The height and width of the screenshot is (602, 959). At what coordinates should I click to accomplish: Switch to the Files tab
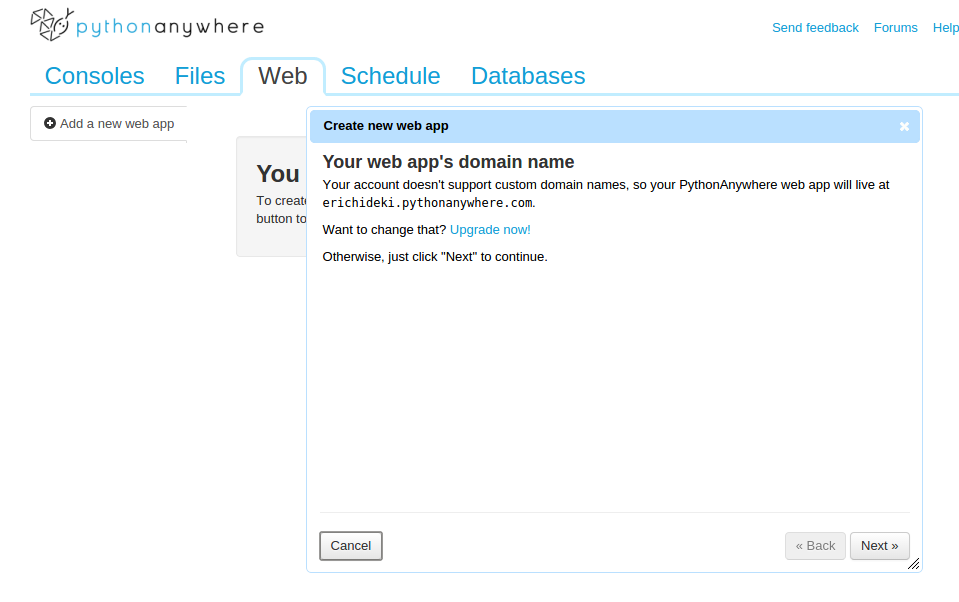pyautogui.click(x=200, y=76)
